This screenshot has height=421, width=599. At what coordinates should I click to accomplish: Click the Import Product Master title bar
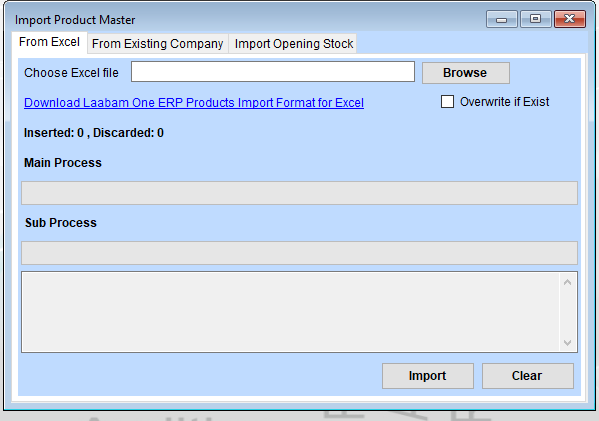pyautogui.click(x=244, y=19)
